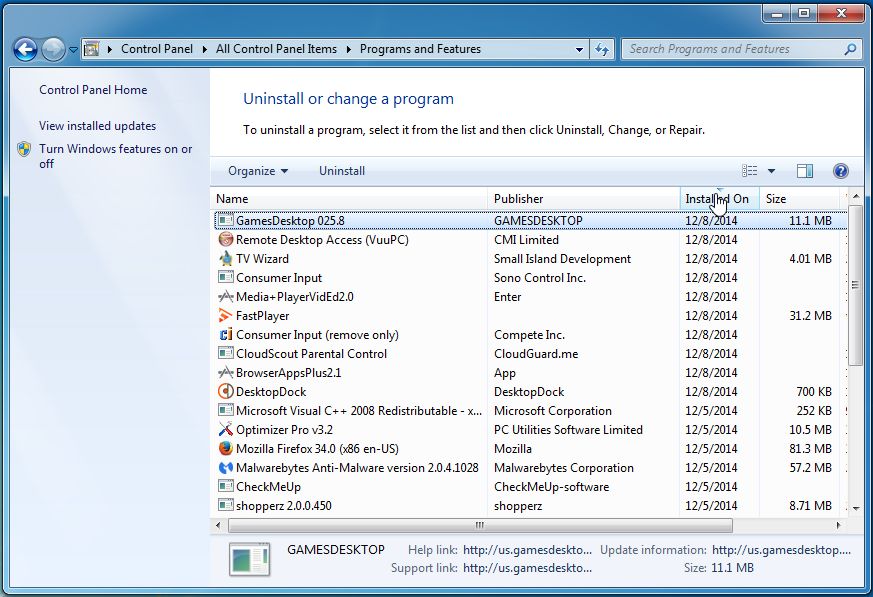Click the Uninstall toolbar button
Image resolution: width=873 pixels, height=597 pixels.
(342, 171)
